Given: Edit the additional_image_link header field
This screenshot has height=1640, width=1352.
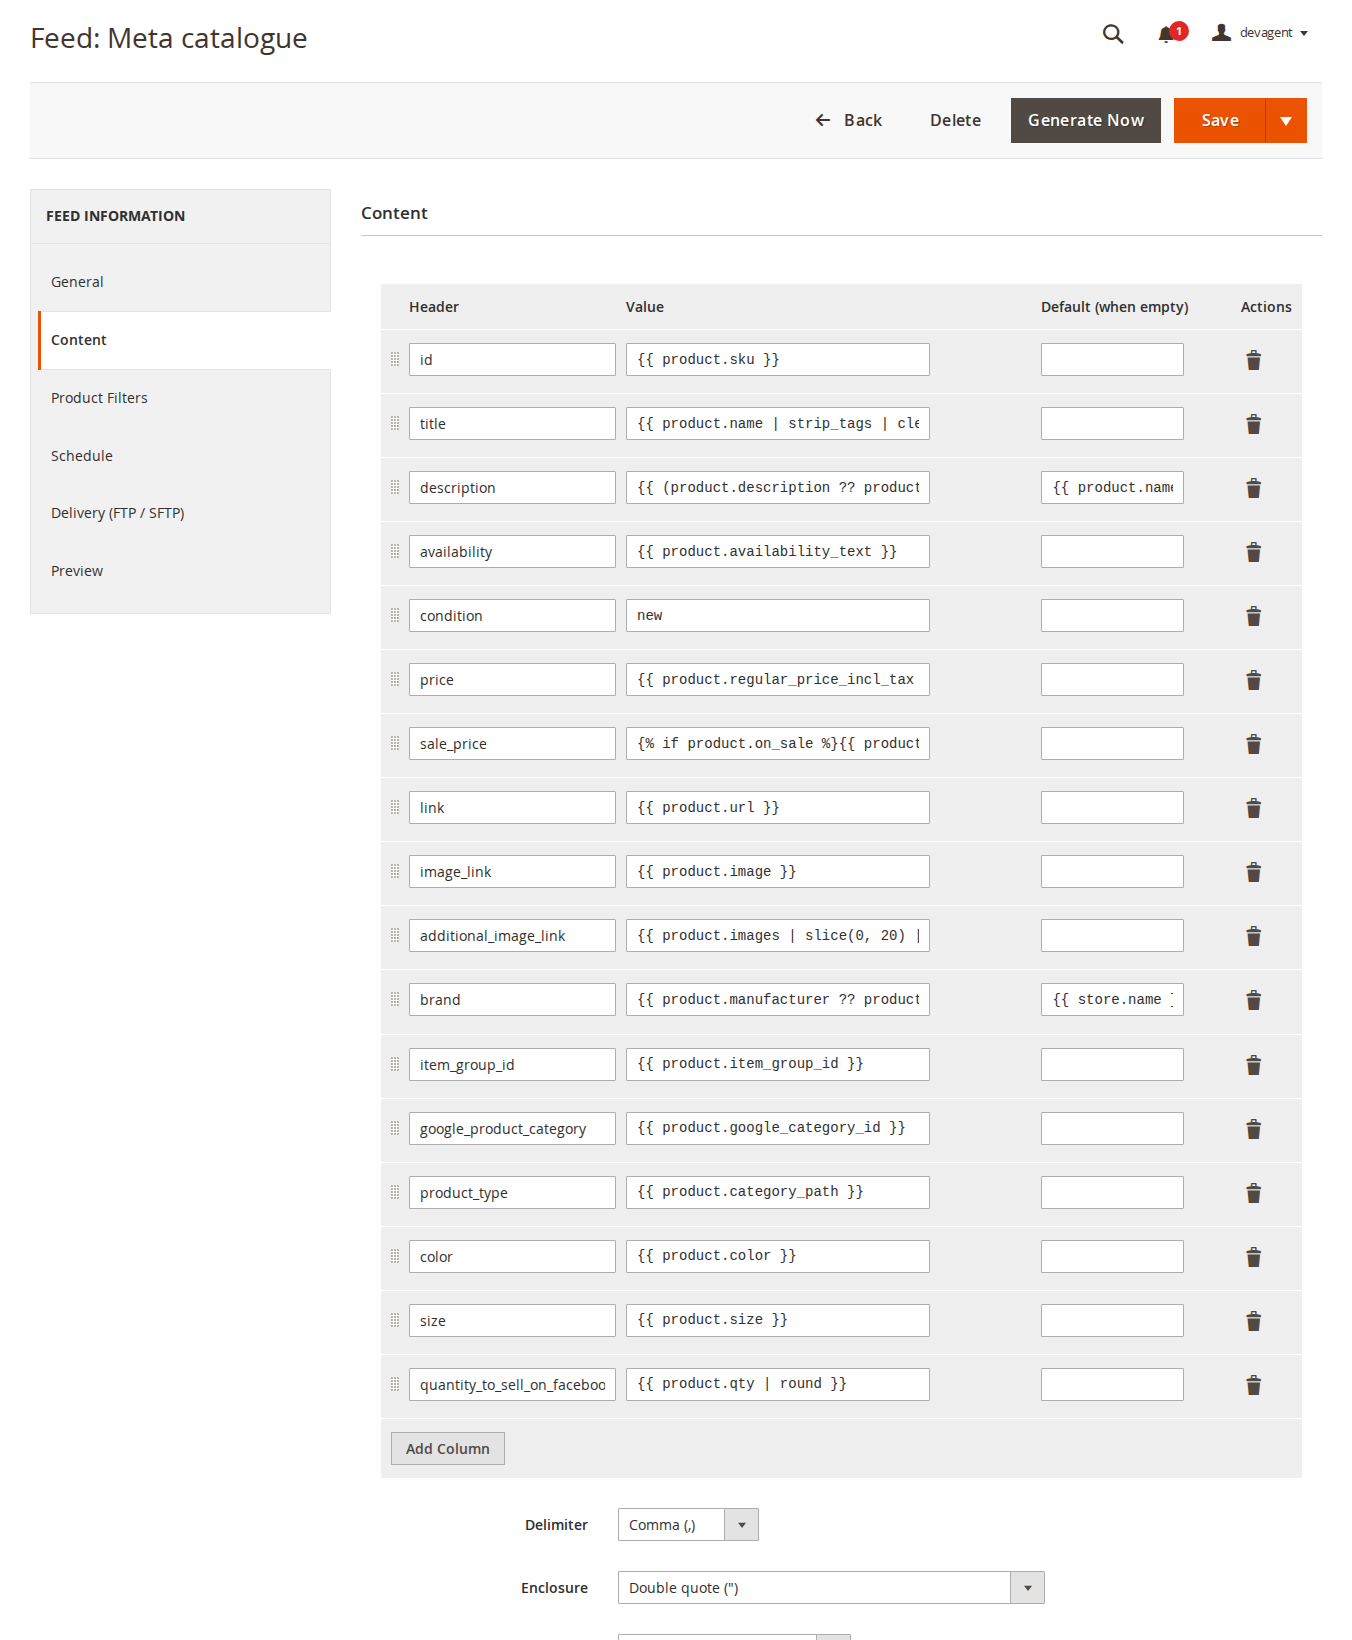Looking at the screenshot, I should (512, 936).
